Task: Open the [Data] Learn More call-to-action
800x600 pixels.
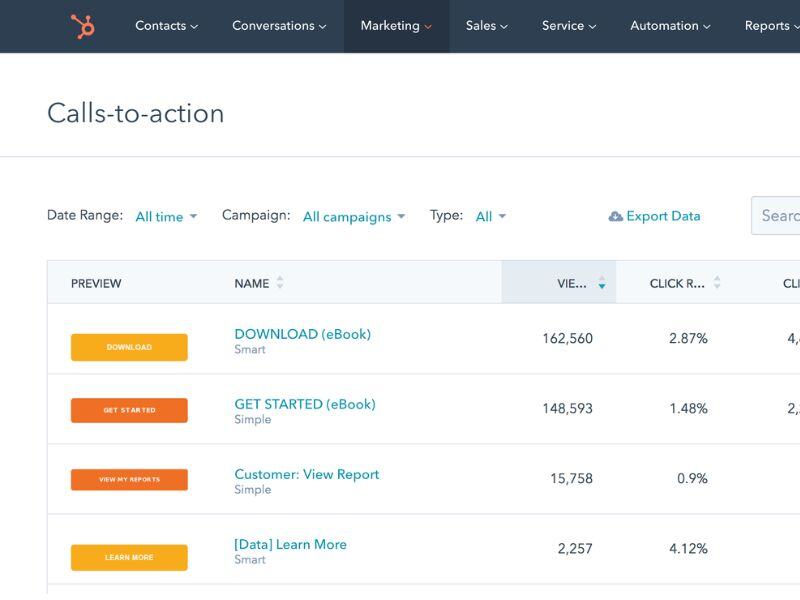Action: pyautogui.click(x=290, y=544)
